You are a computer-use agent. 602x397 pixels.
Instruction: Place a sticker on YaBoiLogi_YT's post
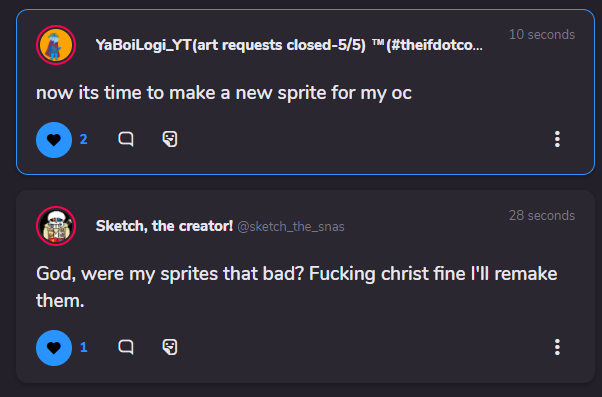point(170,139)
